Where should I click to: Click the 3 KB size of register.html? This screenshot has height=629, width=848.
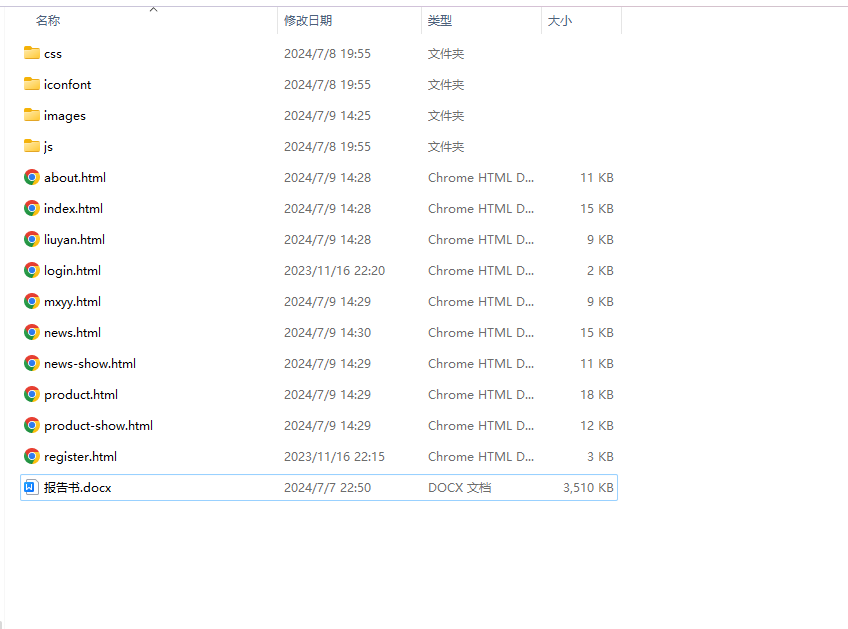coord(600,456)
